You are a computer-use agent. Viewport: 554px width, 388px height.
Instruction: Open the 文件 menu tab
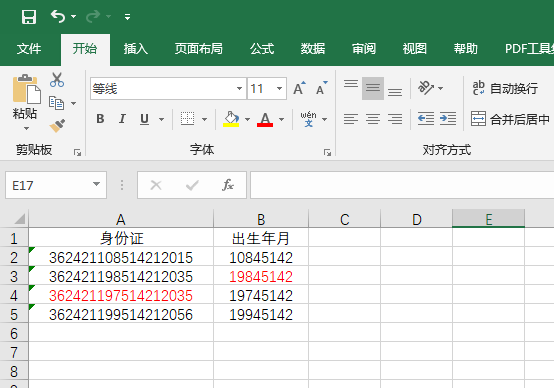pos(29,49)
